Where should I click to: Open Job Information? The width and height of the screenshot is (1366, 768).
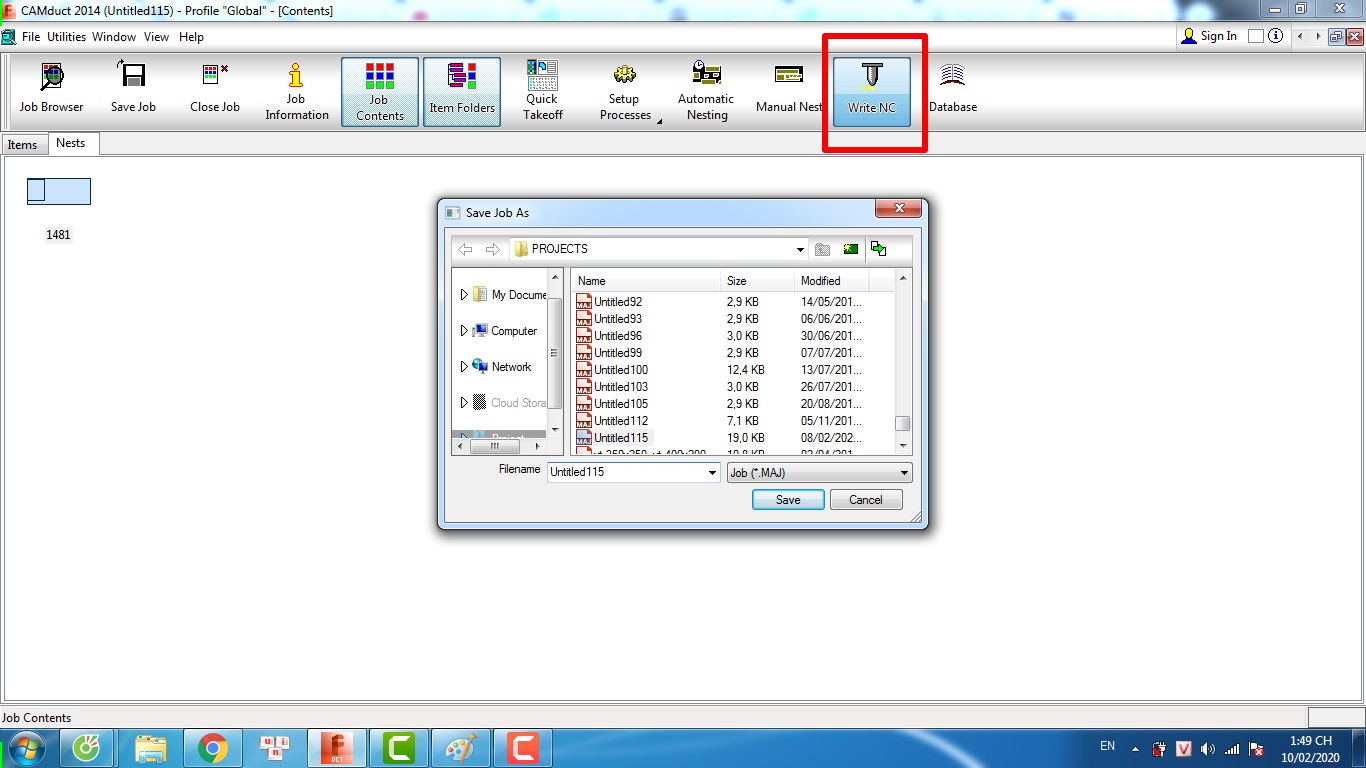(x=296, y=90)
